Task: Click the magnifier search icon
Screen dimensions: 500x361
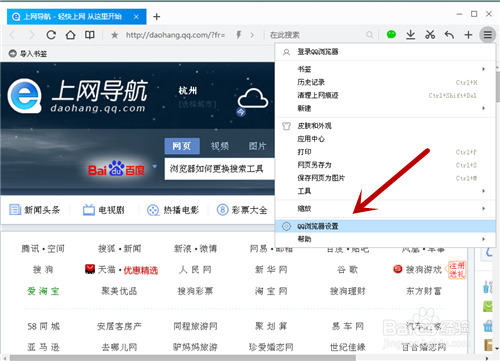Action: tap(369, 35)
